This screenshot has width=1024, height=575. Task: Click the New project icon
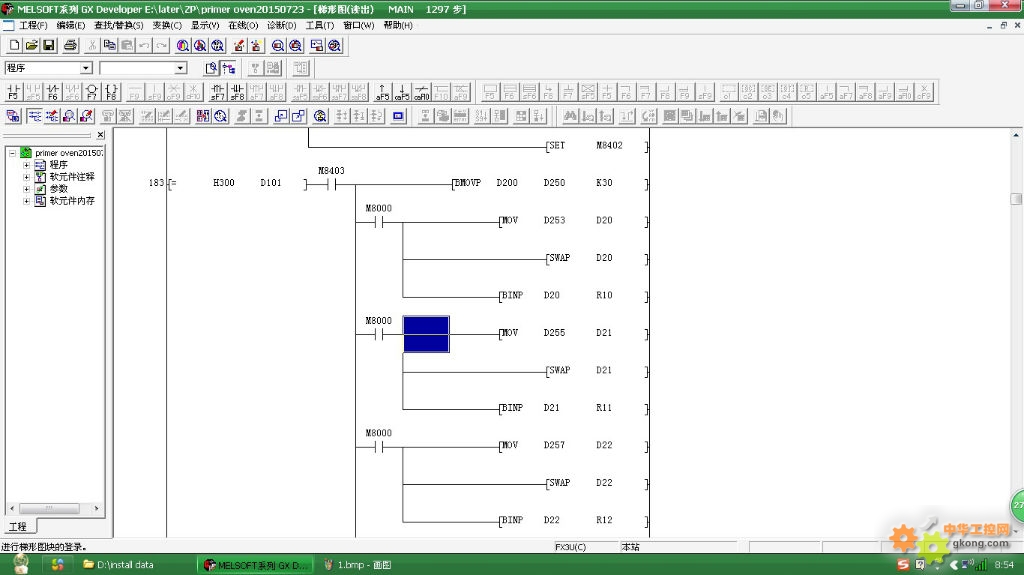pyautogui.click(x=14, y=45)
